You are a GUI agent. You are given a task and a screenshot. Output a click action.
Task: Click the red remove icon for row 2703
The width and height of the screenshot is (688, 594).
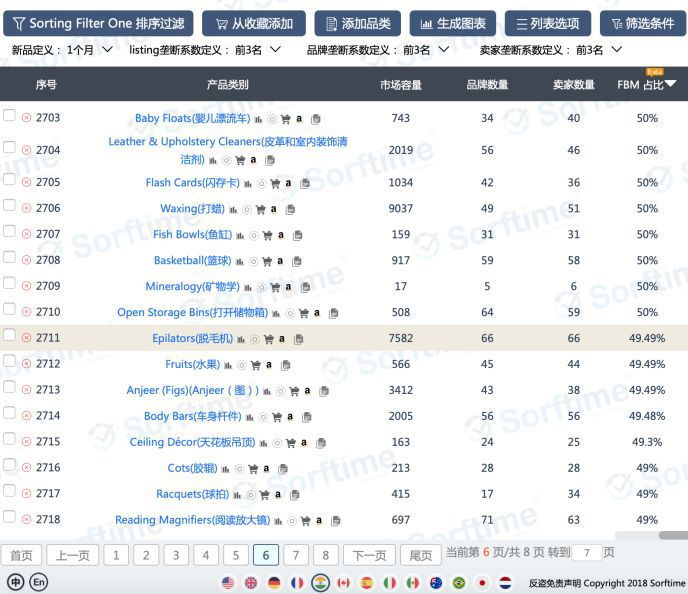(27, 118)
